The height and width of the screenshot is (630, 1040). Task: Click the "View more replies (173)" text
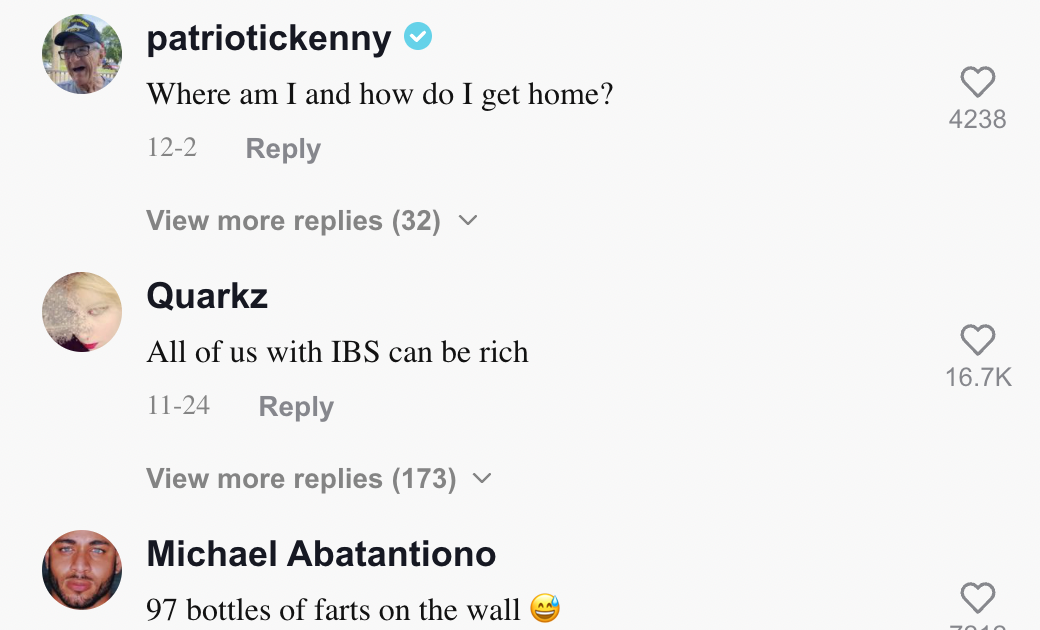301,479
